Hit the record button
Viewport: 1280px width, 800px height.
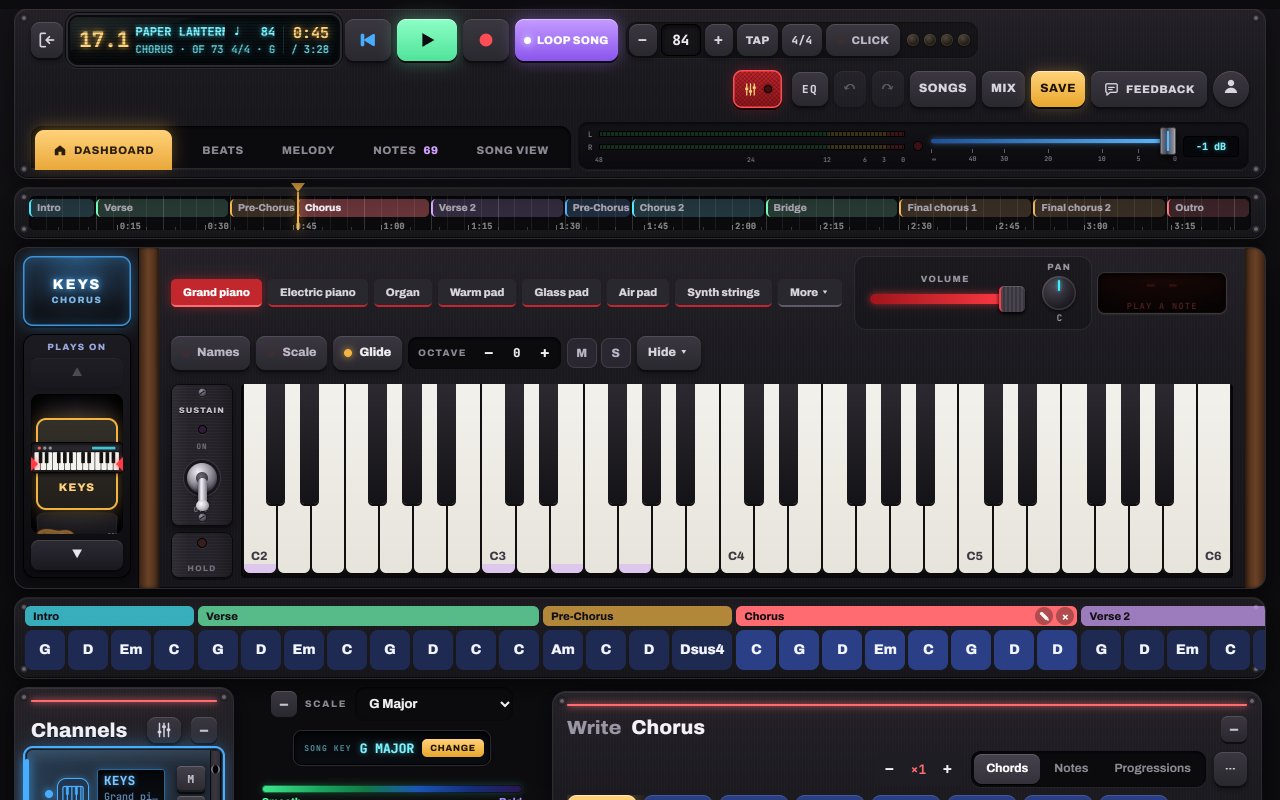click(486, 40)
